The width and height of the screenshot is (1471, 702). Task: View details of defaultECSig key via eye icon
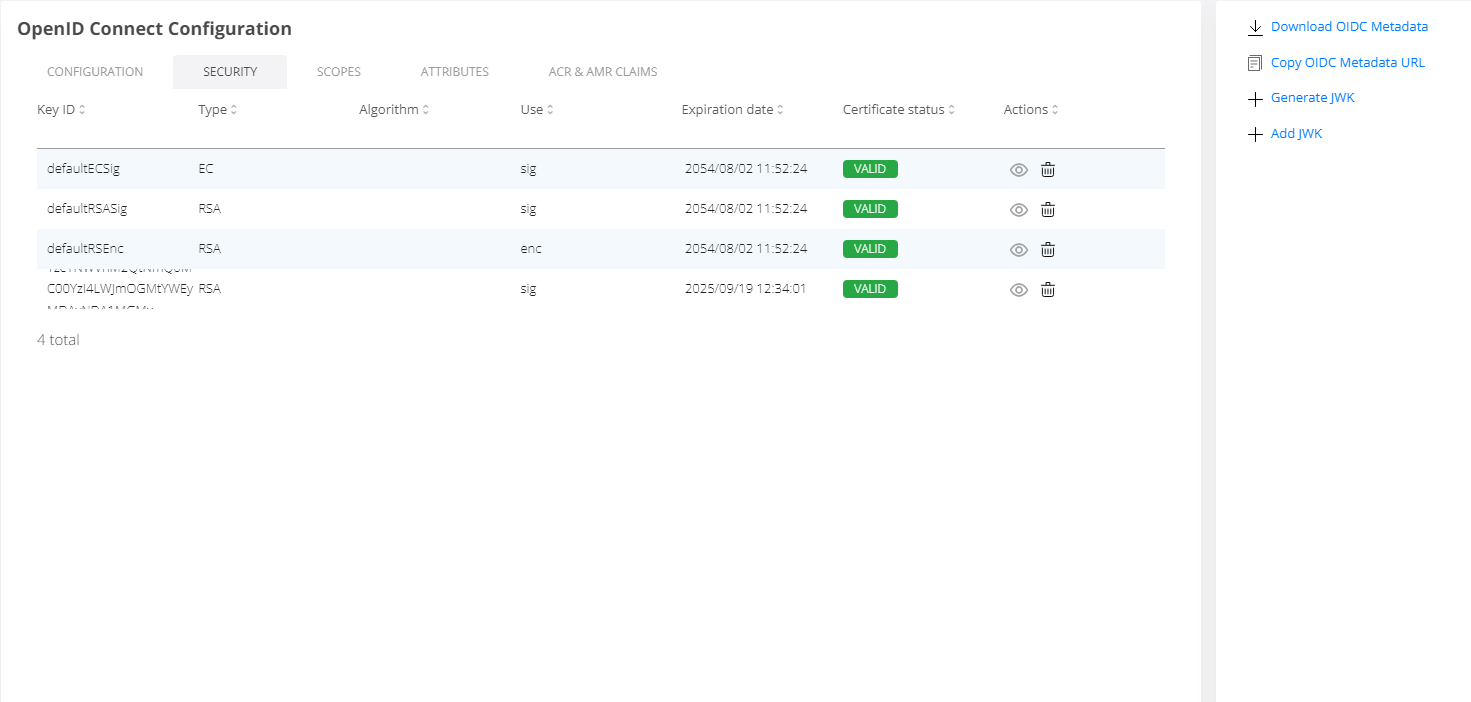click(1018, 170)
